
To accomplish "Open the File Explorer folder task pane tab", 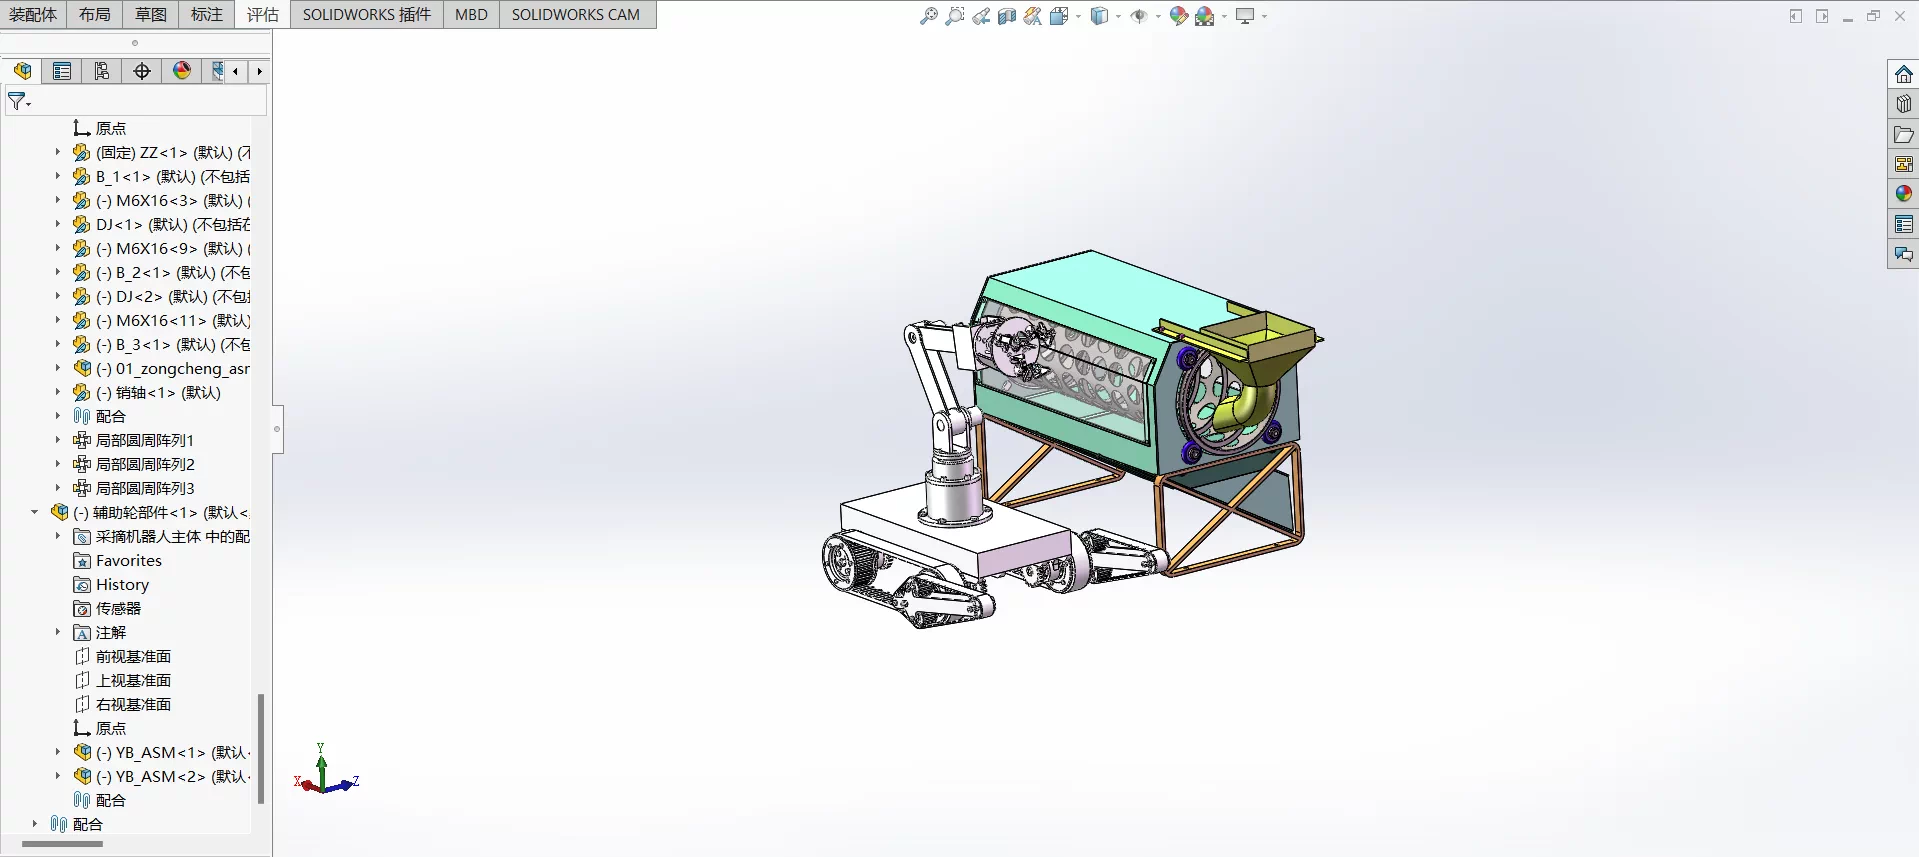I will pos(1903,134).
